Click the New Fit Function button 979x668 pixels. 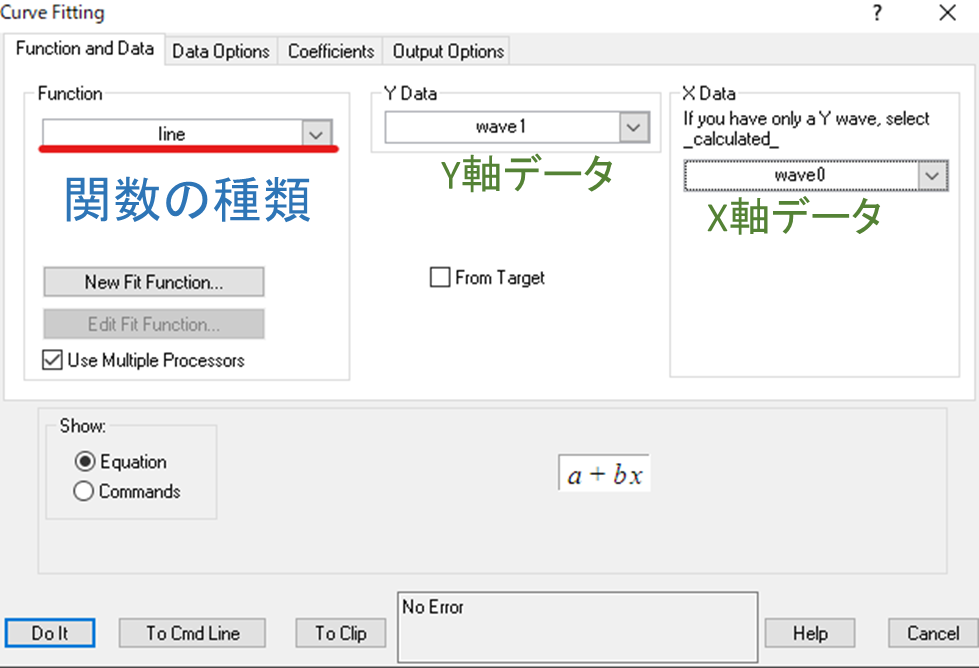click(154, 282)
